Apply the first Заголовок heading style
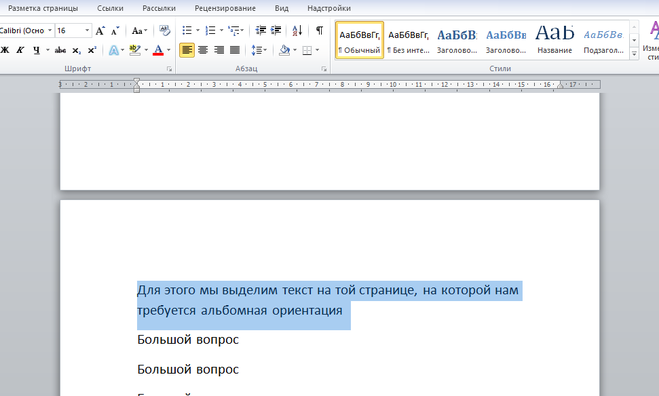659x396 pixels. (x=457, y=40)
